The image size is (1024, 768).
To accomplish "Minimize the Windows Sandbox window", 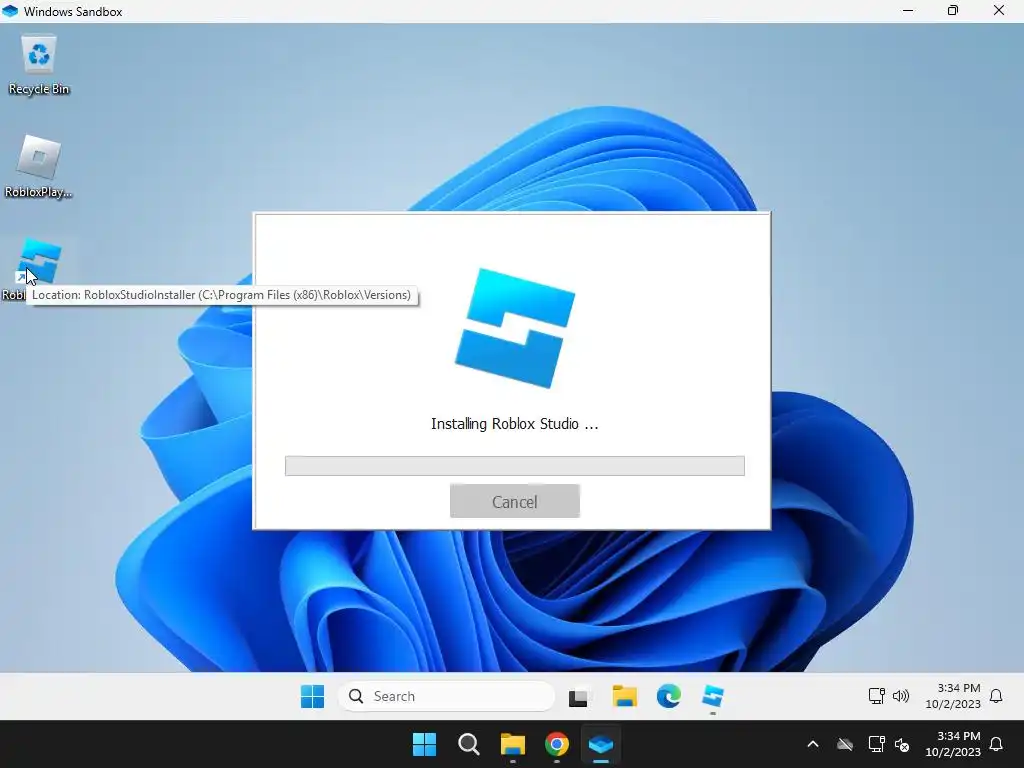I will coord(908,10).
